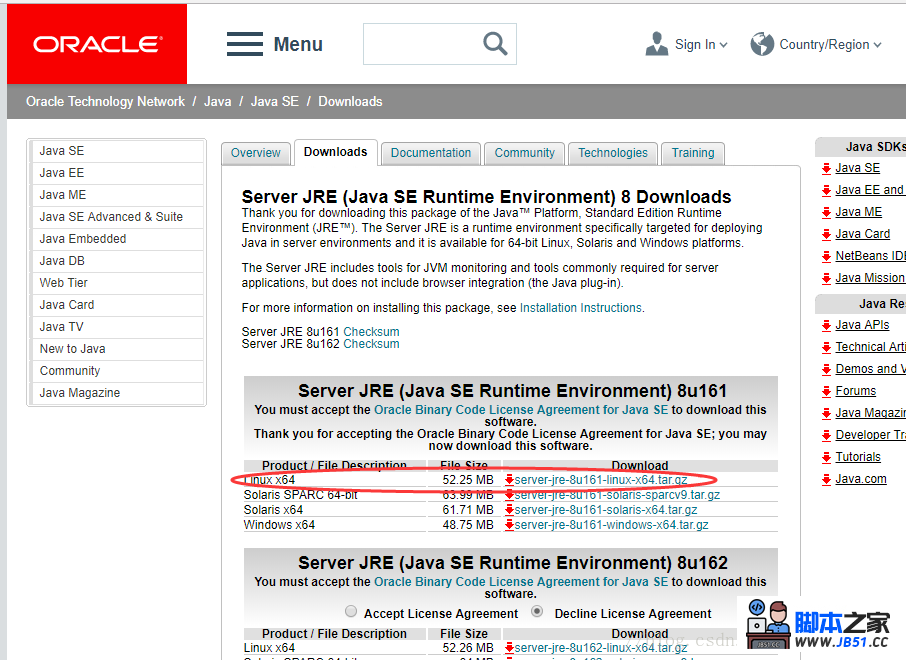Open the Training tab
The image size is (906, 660).
693,153
